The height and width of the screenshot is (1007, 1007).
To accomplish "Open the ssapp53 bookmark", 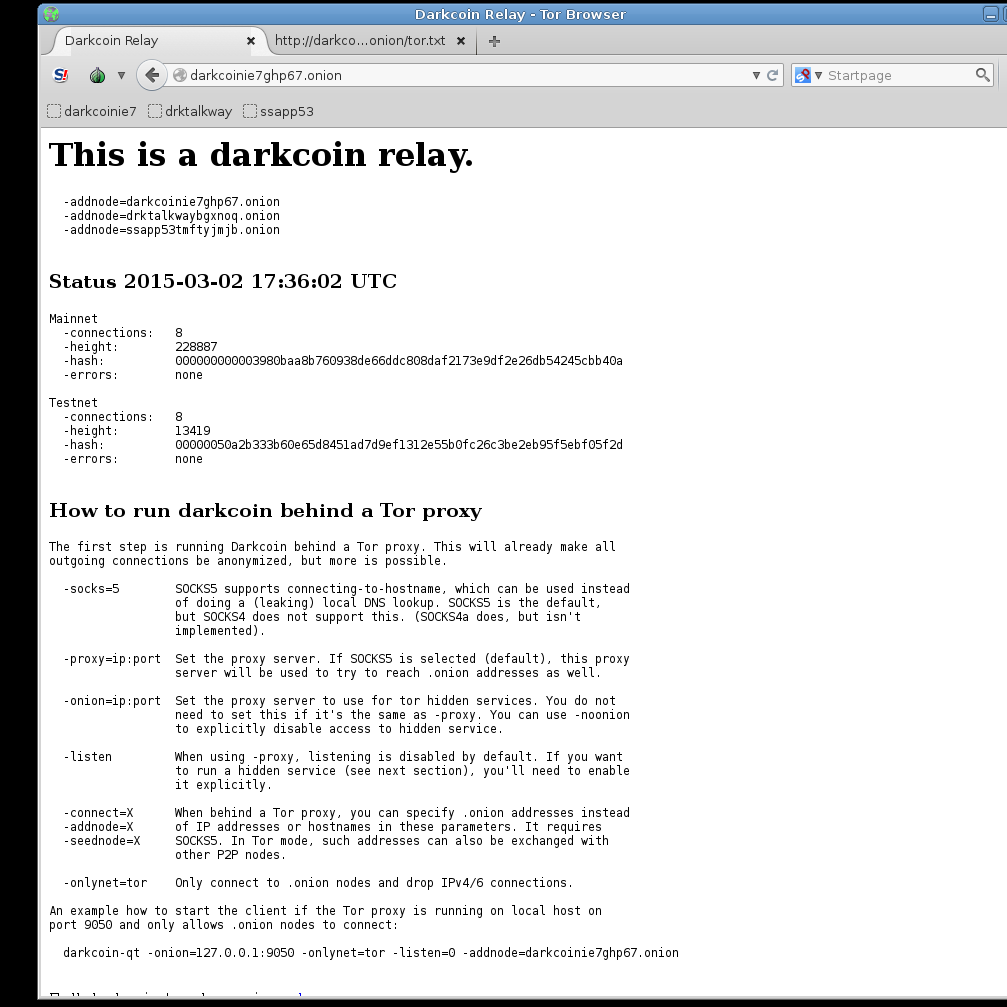I will (x=279, y=111).
